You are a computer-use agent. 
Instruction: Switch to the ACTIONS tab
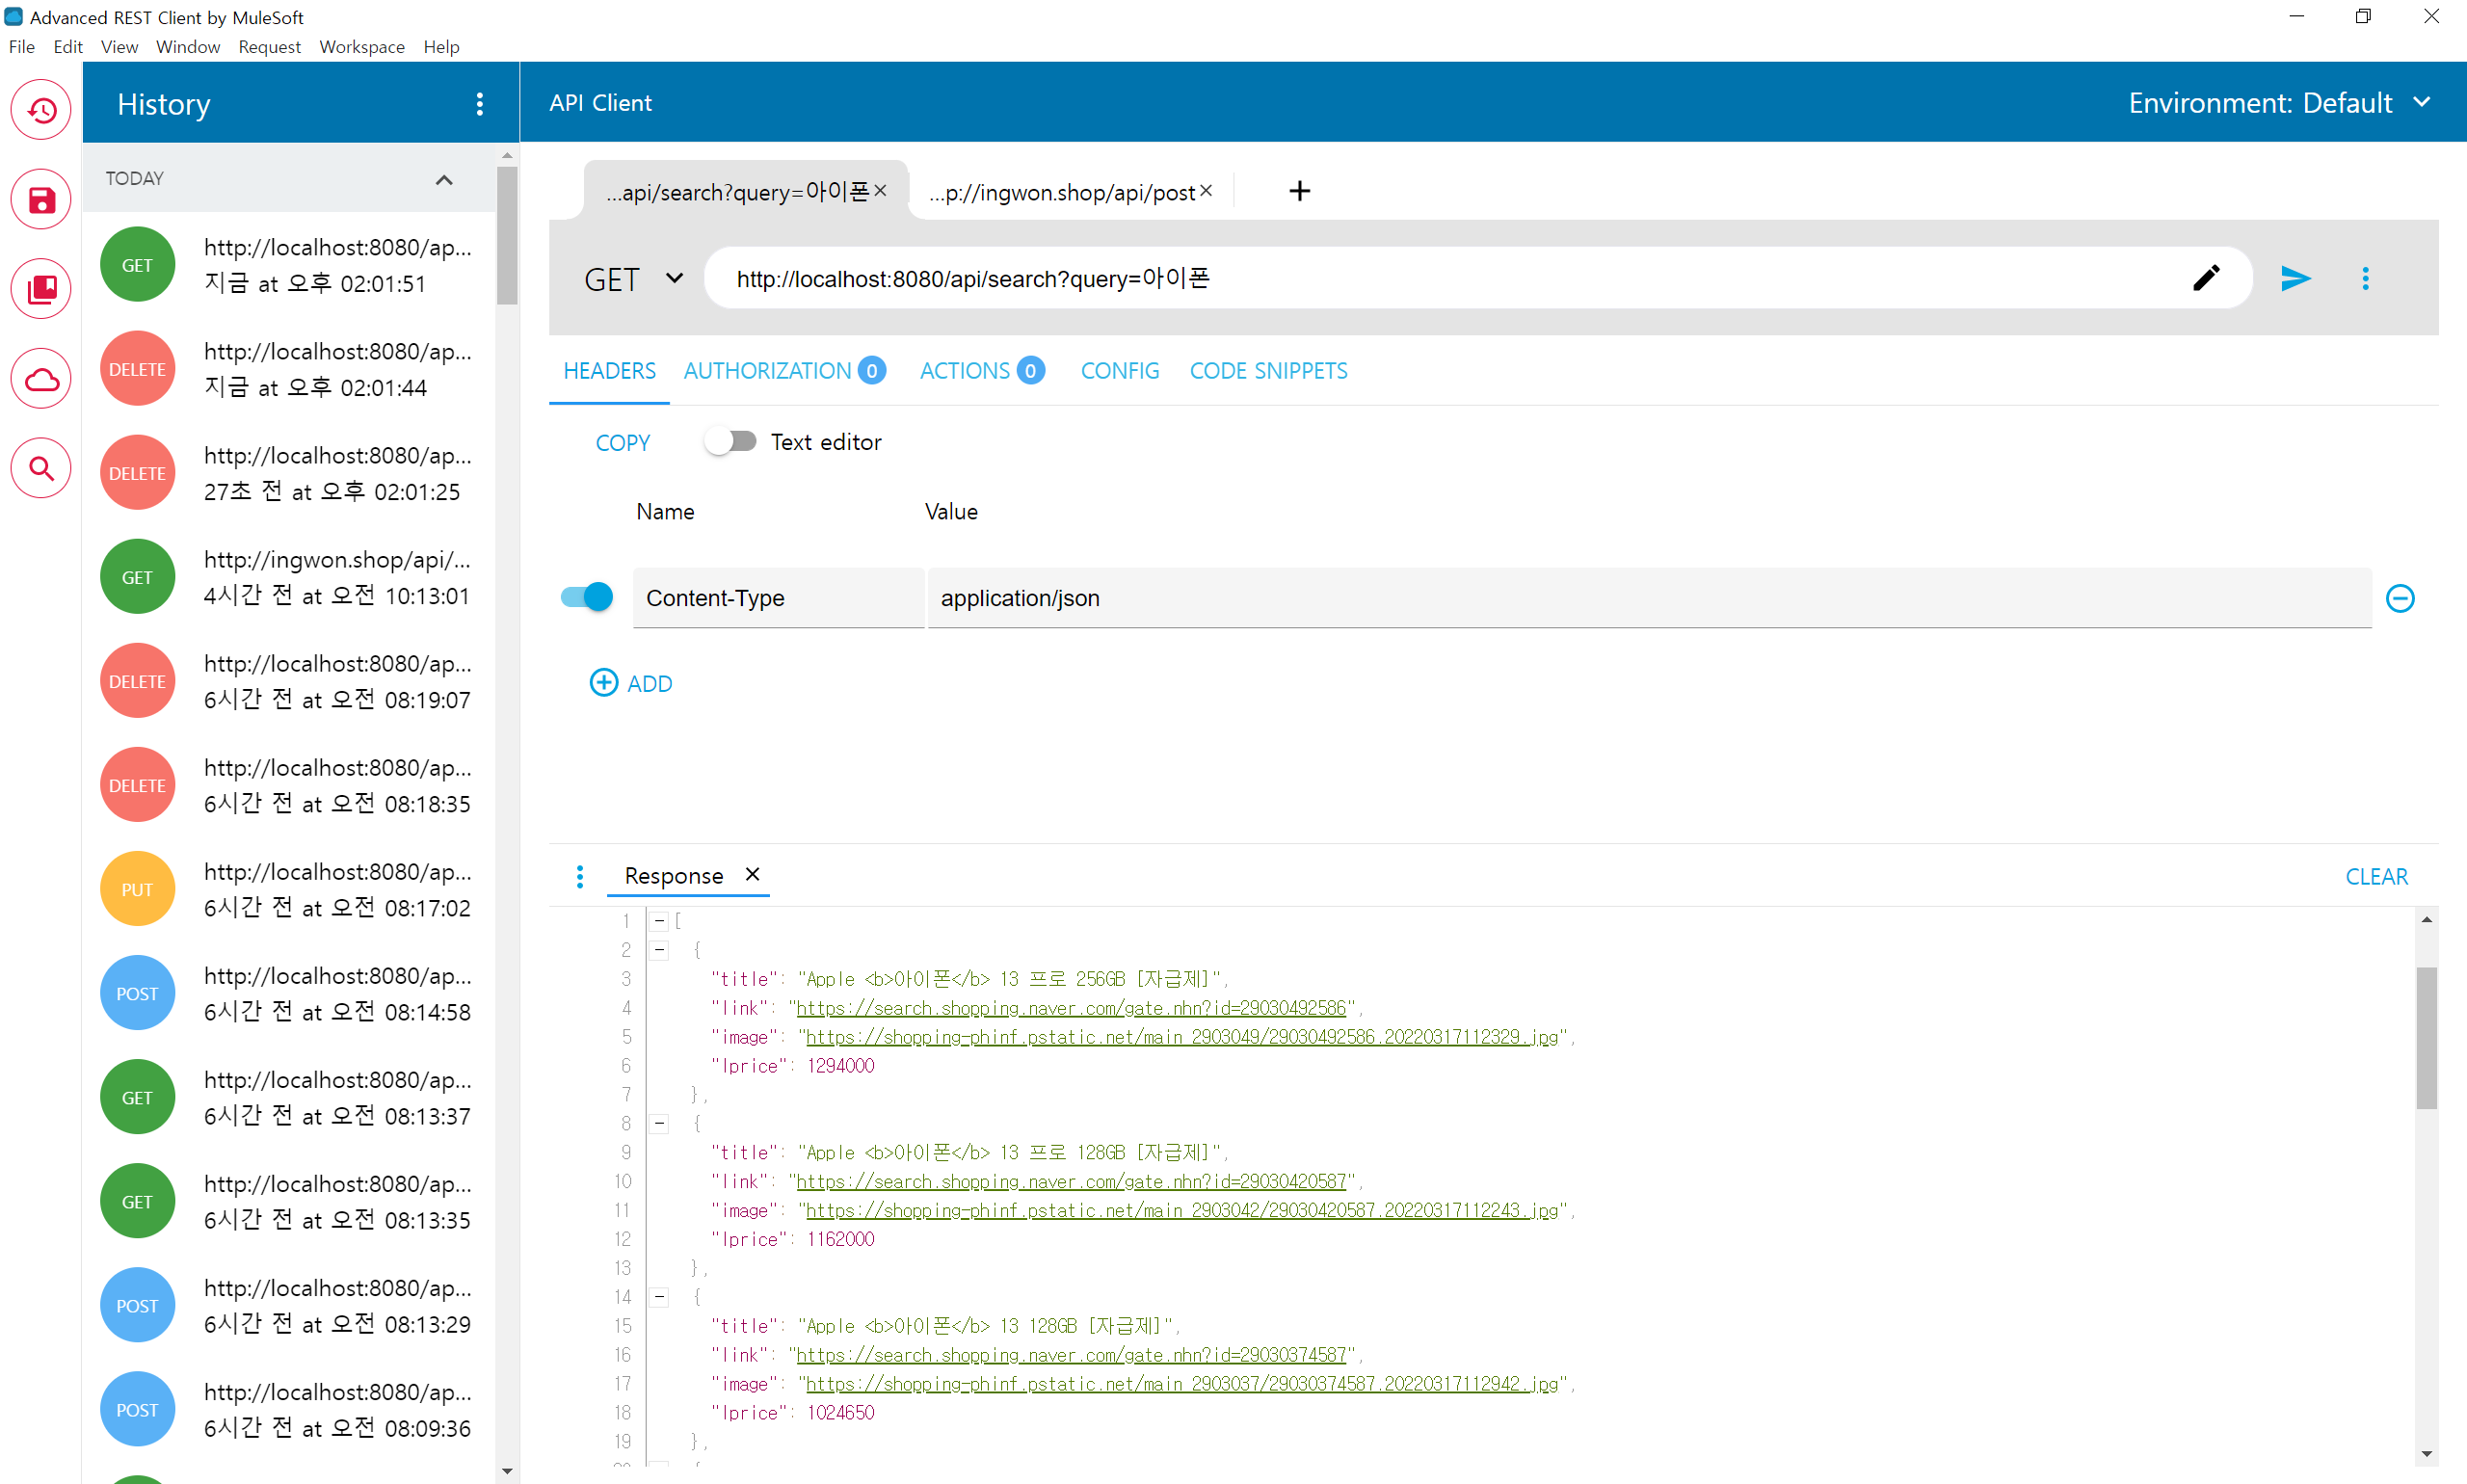982,371
